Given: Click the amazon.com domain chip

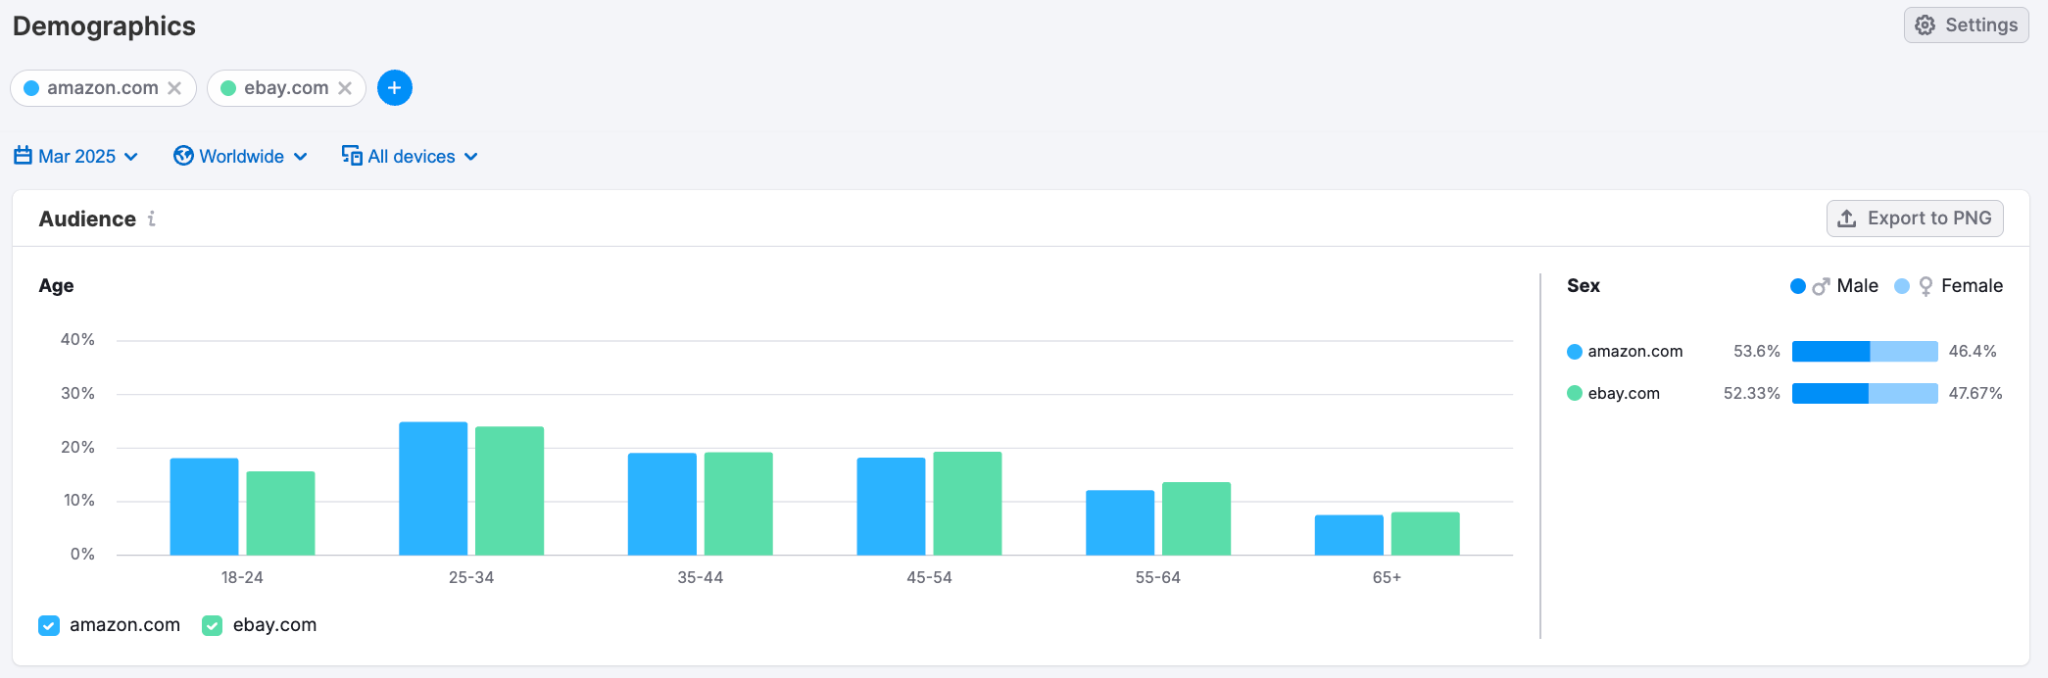Looking at the screenshot, I should point(103,88).
